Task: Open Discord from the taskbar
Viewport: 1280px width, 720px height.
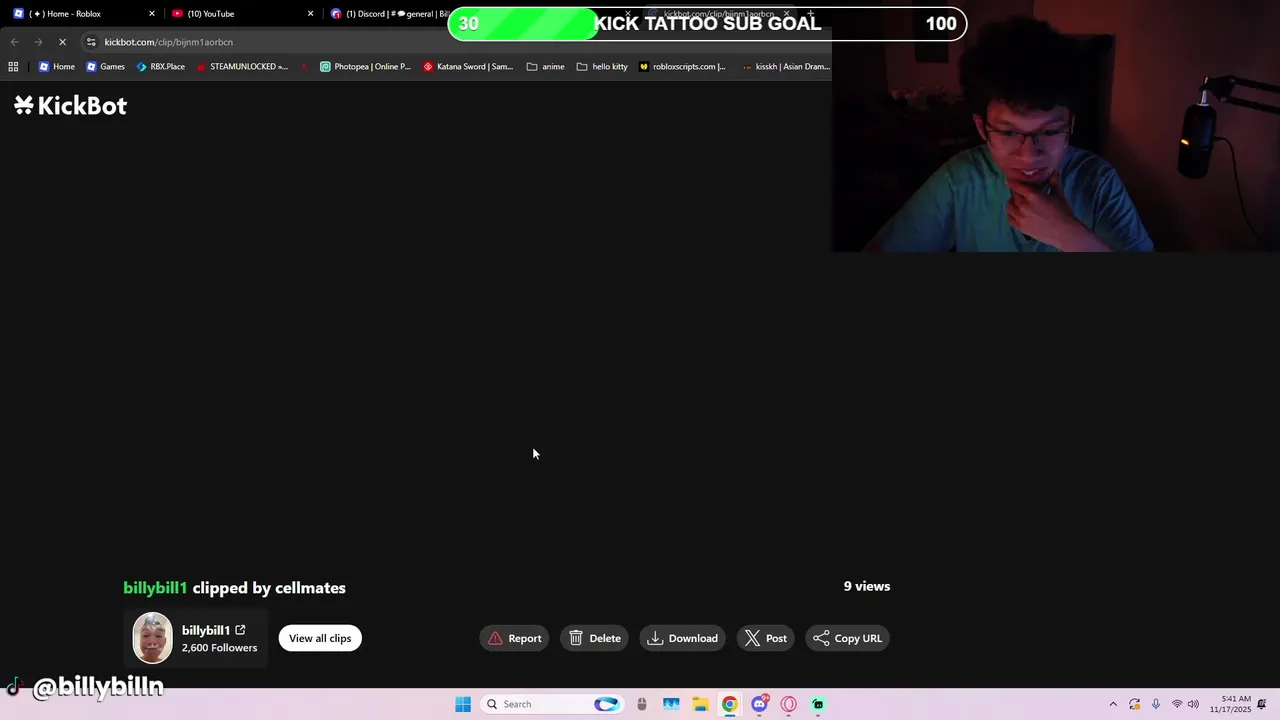Action: coord(760,704)
